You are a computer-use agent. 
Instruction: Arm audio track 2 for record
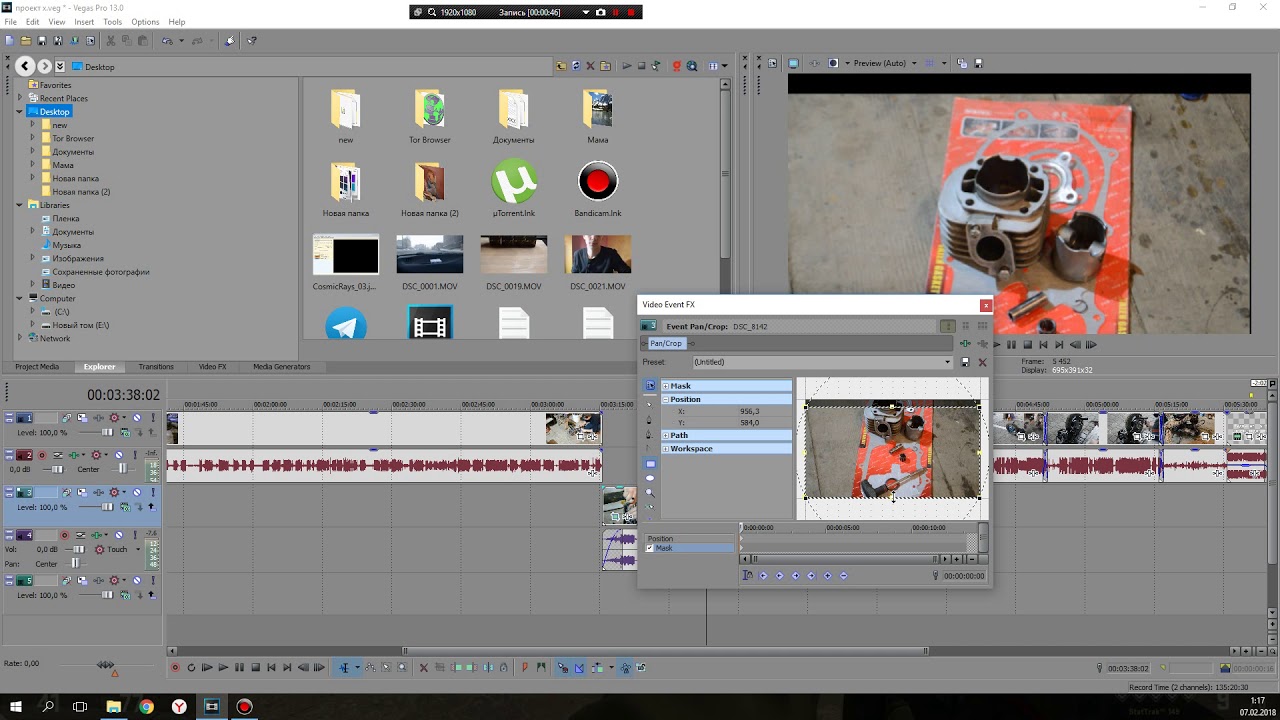coord(42,455)
